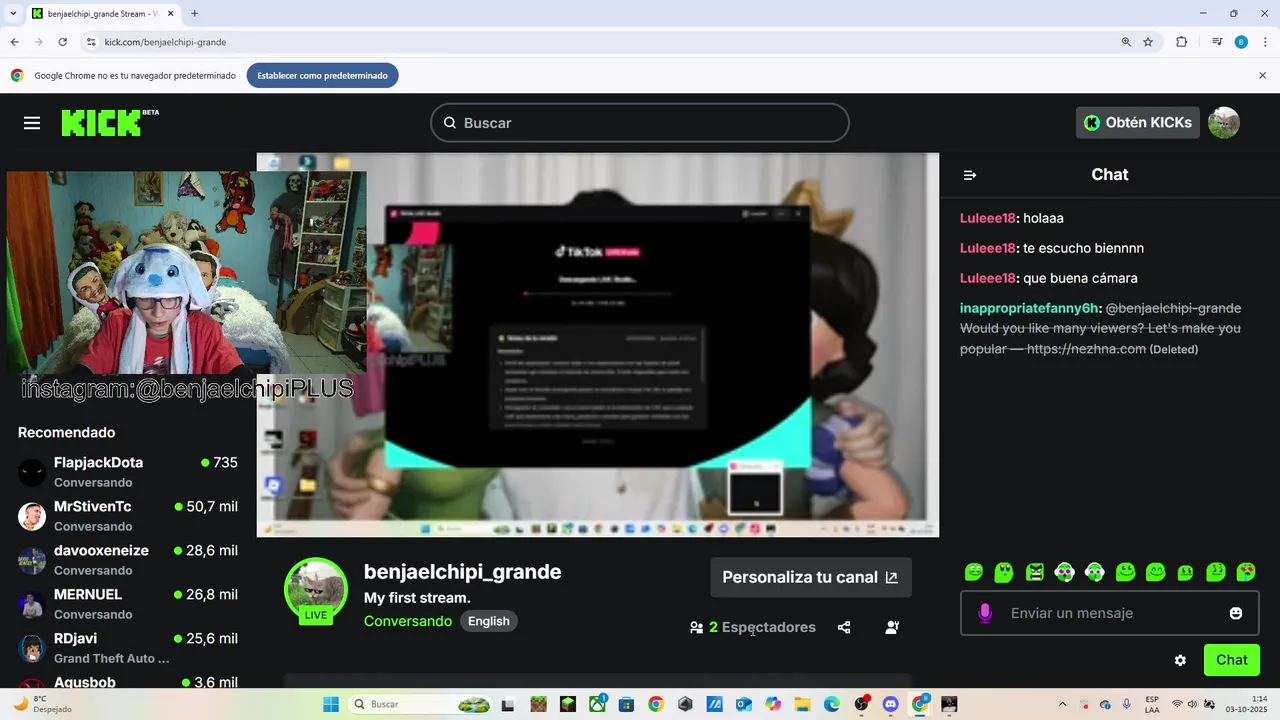The image size is (1280, 720).
Task: Open chat settings gear icon
Action: click(1180, 660)
